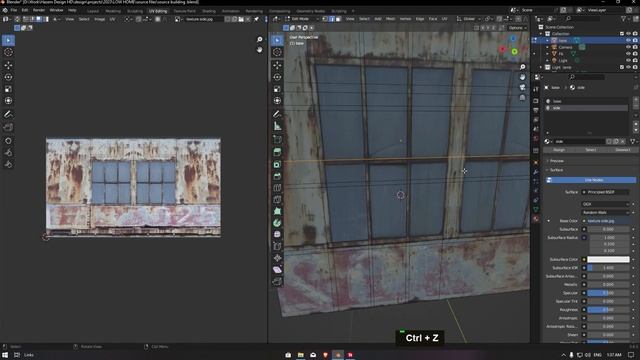The image size is (640, 360).
Task: Select the Cursor tool in UV editor toolbar
Action: coord(8,52)
